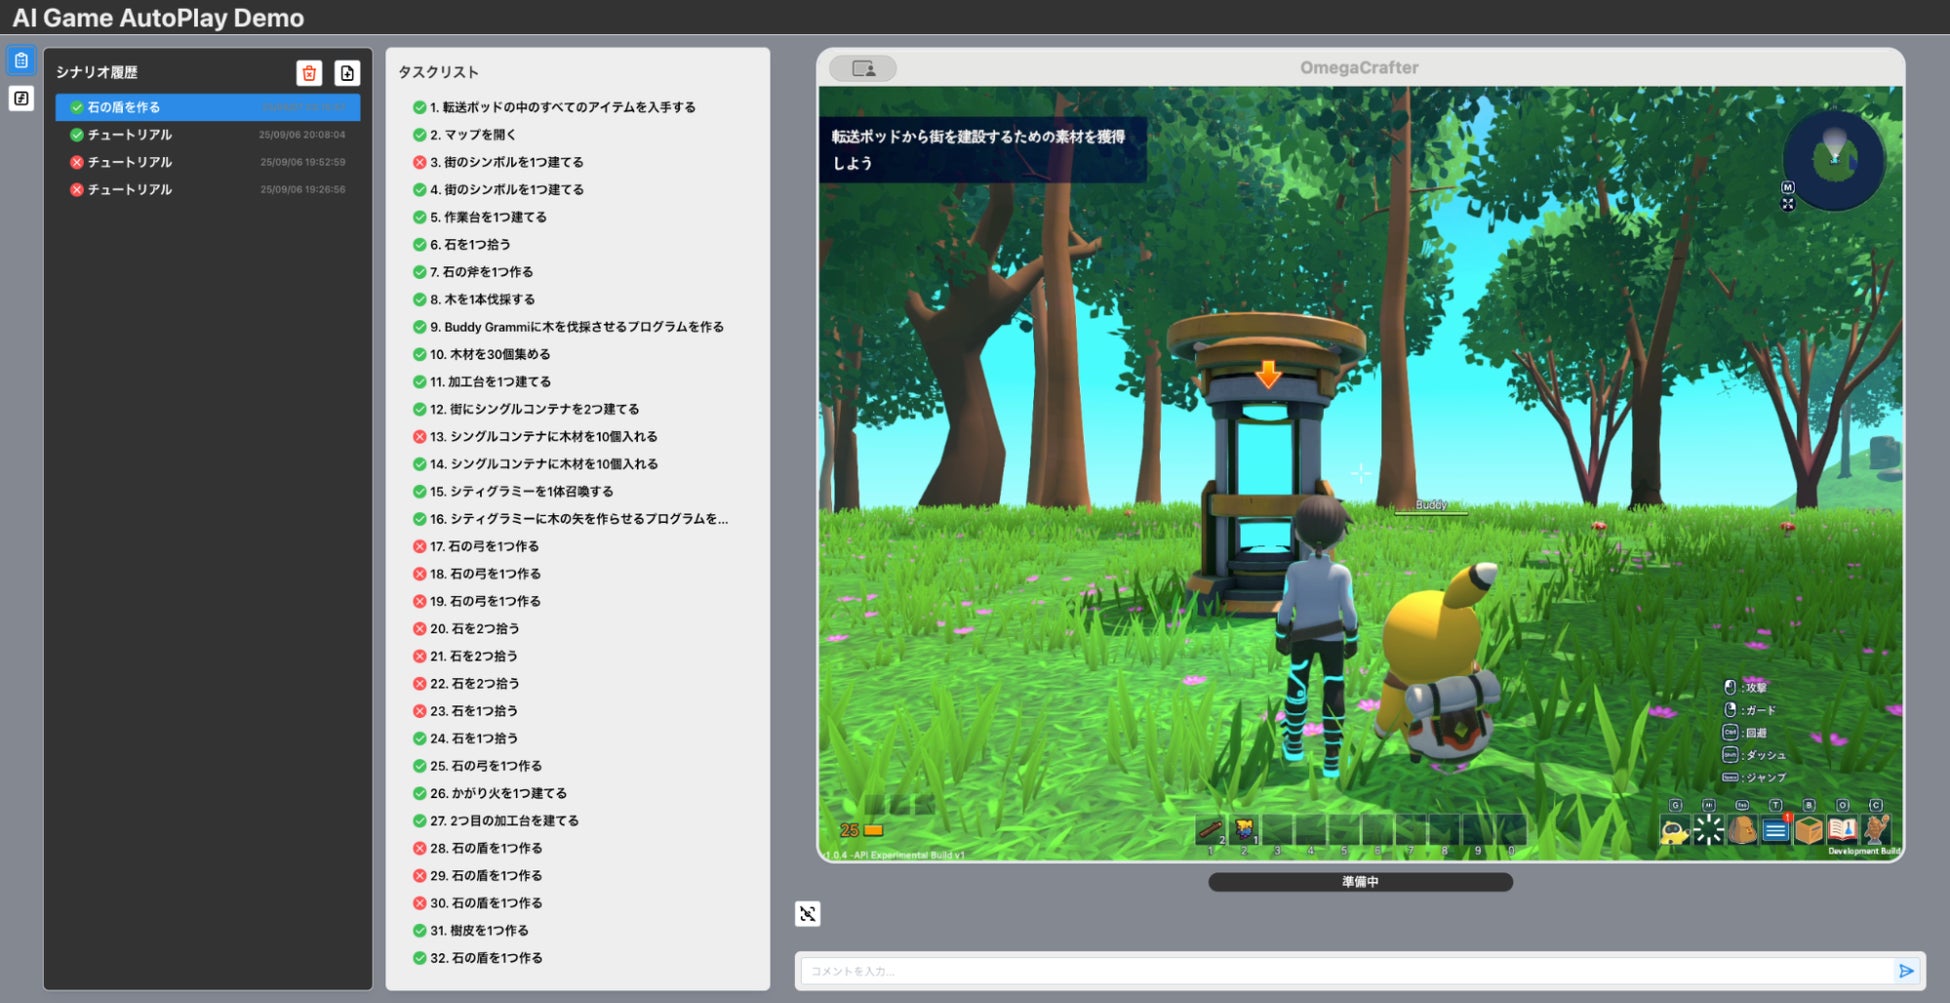The width and height of the screenshot is (1950, 1003).
Task: Click the new scenario file-plus icon
Action: (x=347, y=73)
